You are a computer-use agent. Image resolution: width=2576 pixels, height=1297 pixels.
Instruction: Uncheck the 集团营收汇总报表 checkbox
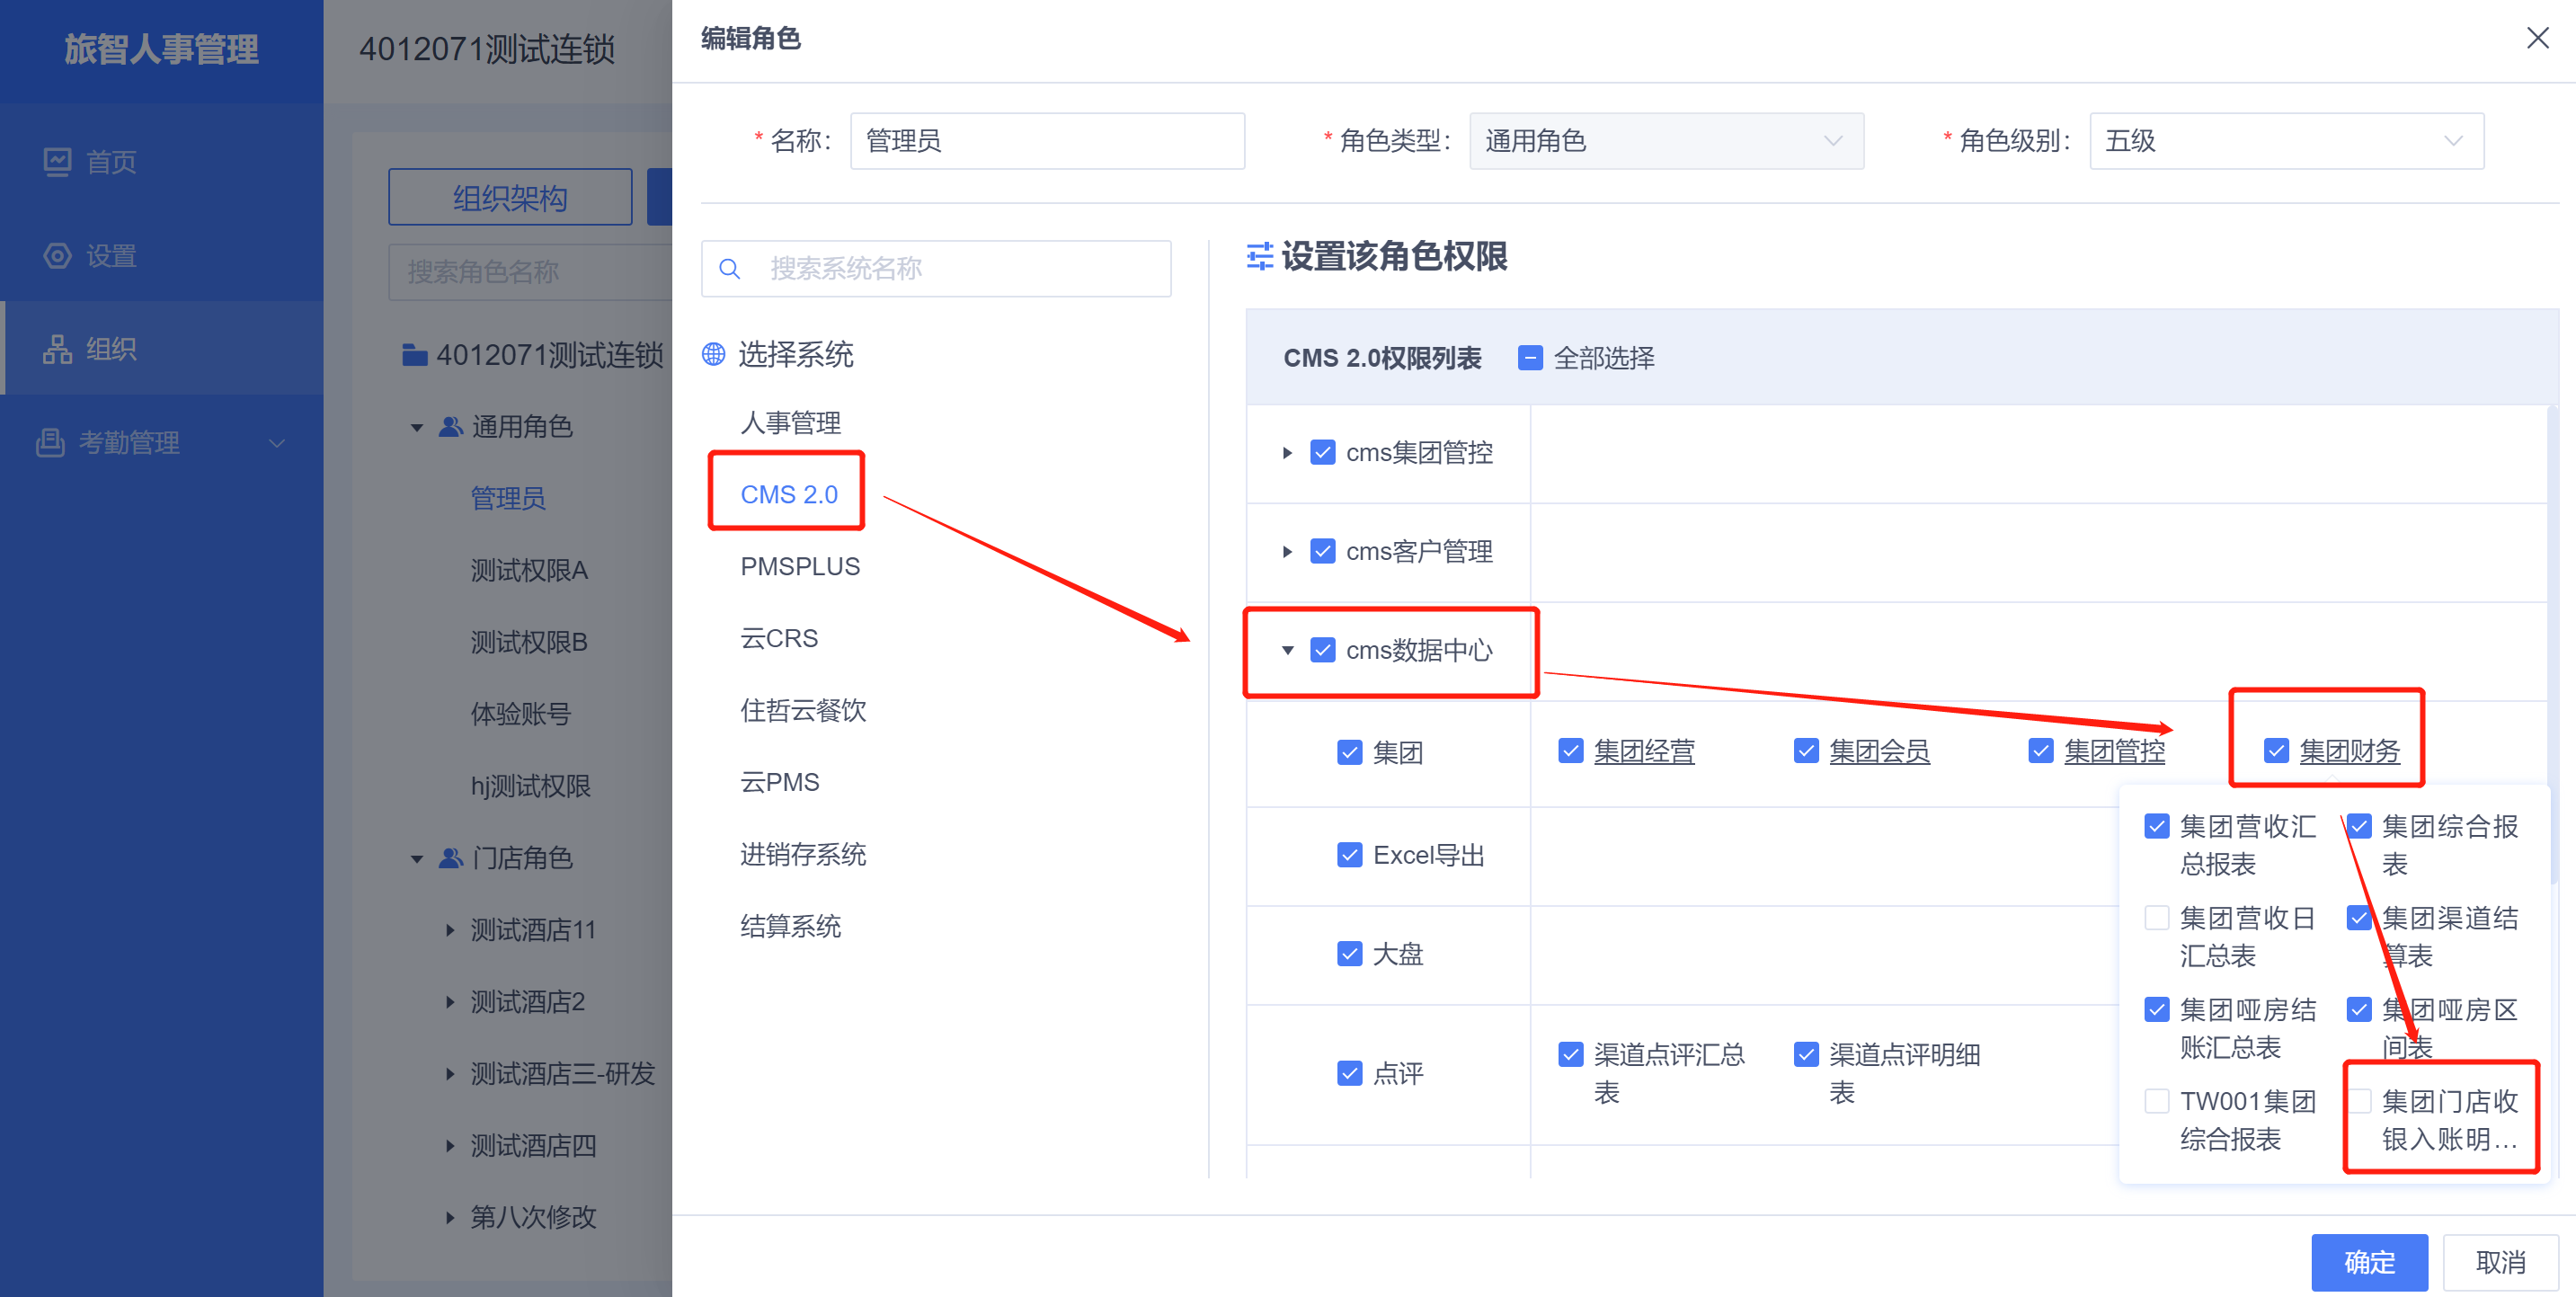pyautogui.click(x=2156, y=826)
